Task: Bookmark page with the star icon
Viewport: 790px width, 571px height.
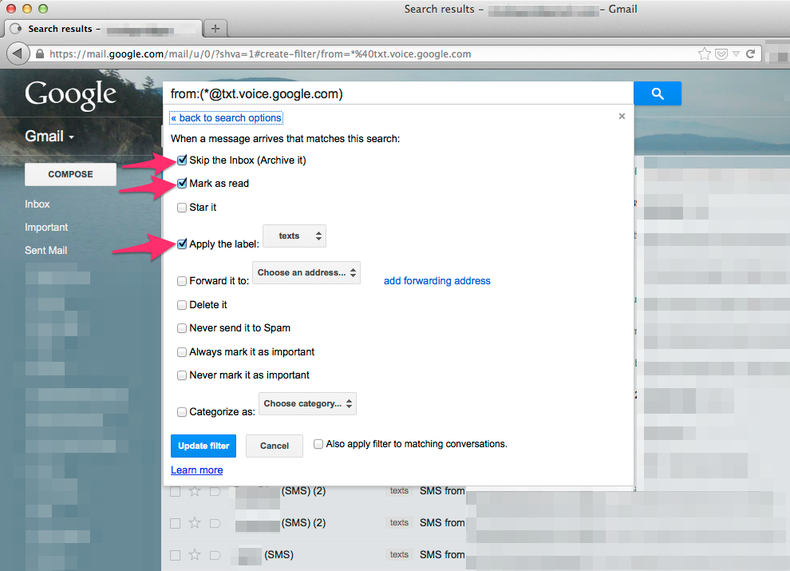Action: [x=704, y=54]
